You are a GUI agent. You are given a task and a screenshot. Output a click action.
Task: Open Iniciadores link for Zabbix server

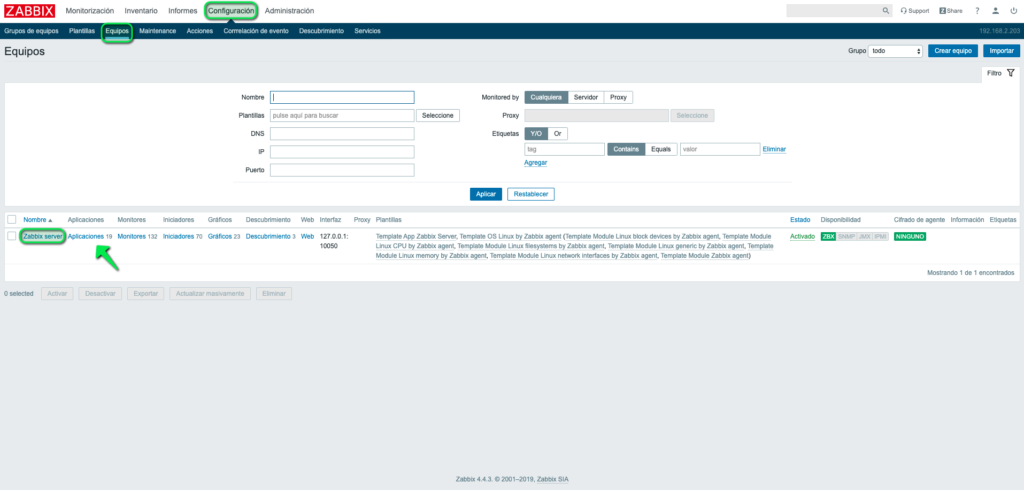coord(178,236)
